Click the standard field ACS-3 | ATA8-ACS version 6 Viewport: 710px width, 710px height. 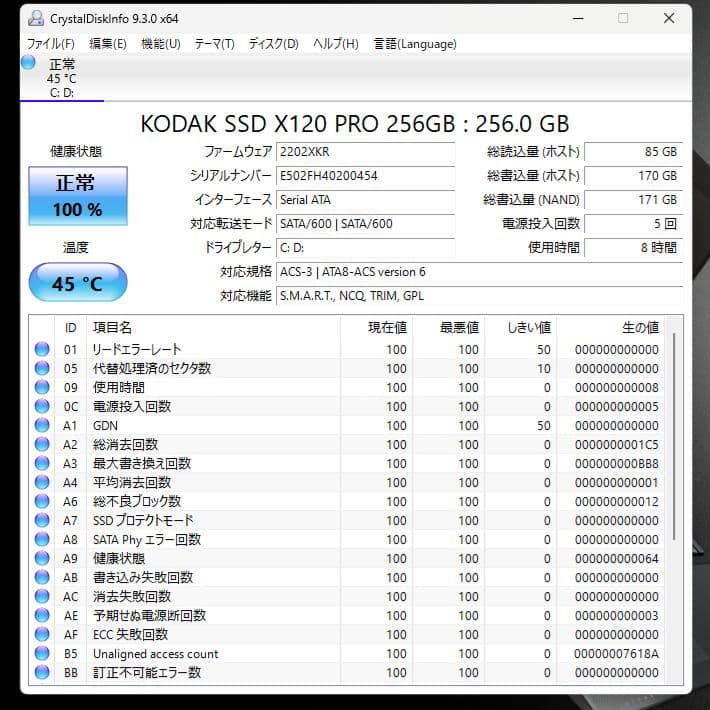click(480, 272)
